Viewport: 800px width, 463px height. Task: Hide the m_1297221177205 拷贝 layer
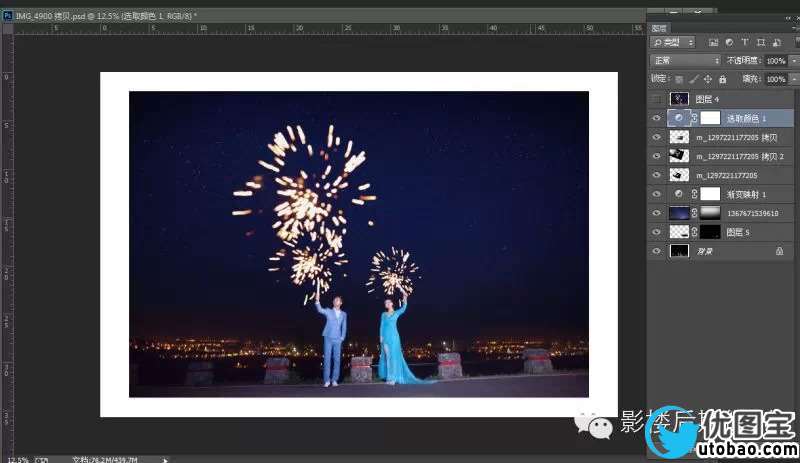pos(657,137)
